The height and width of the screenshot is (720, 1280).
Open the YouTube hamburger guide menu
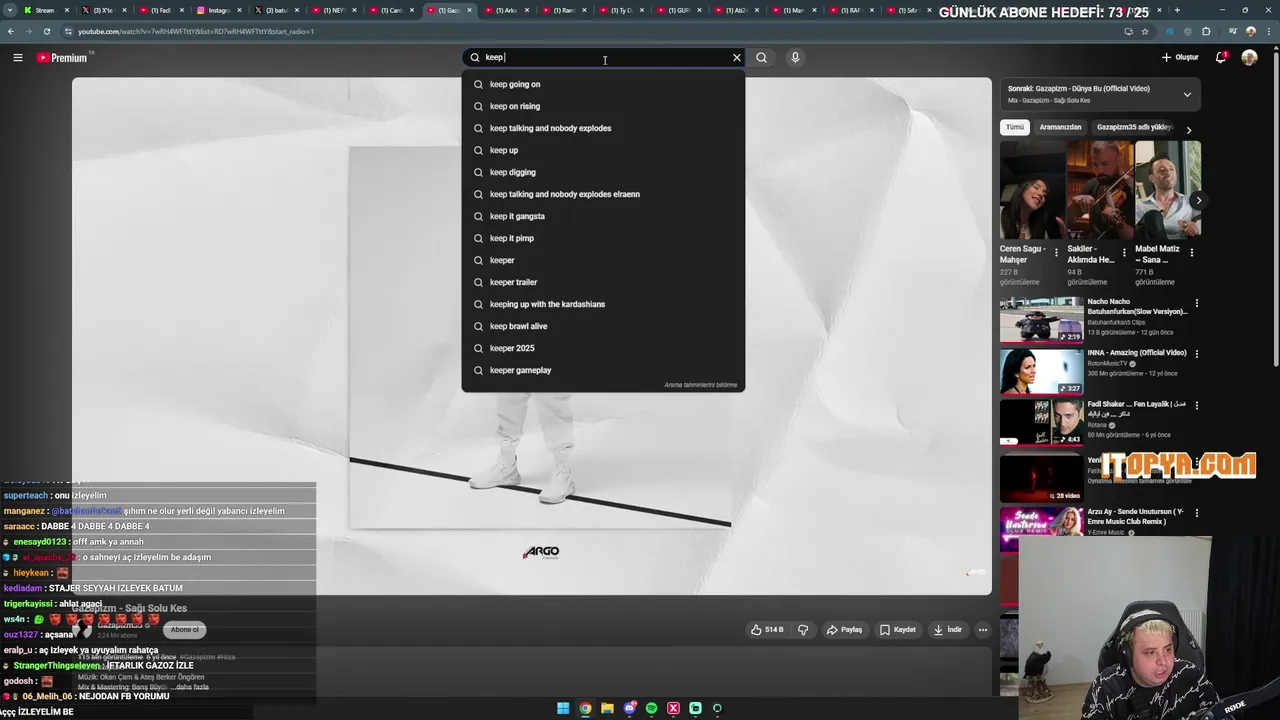pyautogui.click(x=17, y=57)
